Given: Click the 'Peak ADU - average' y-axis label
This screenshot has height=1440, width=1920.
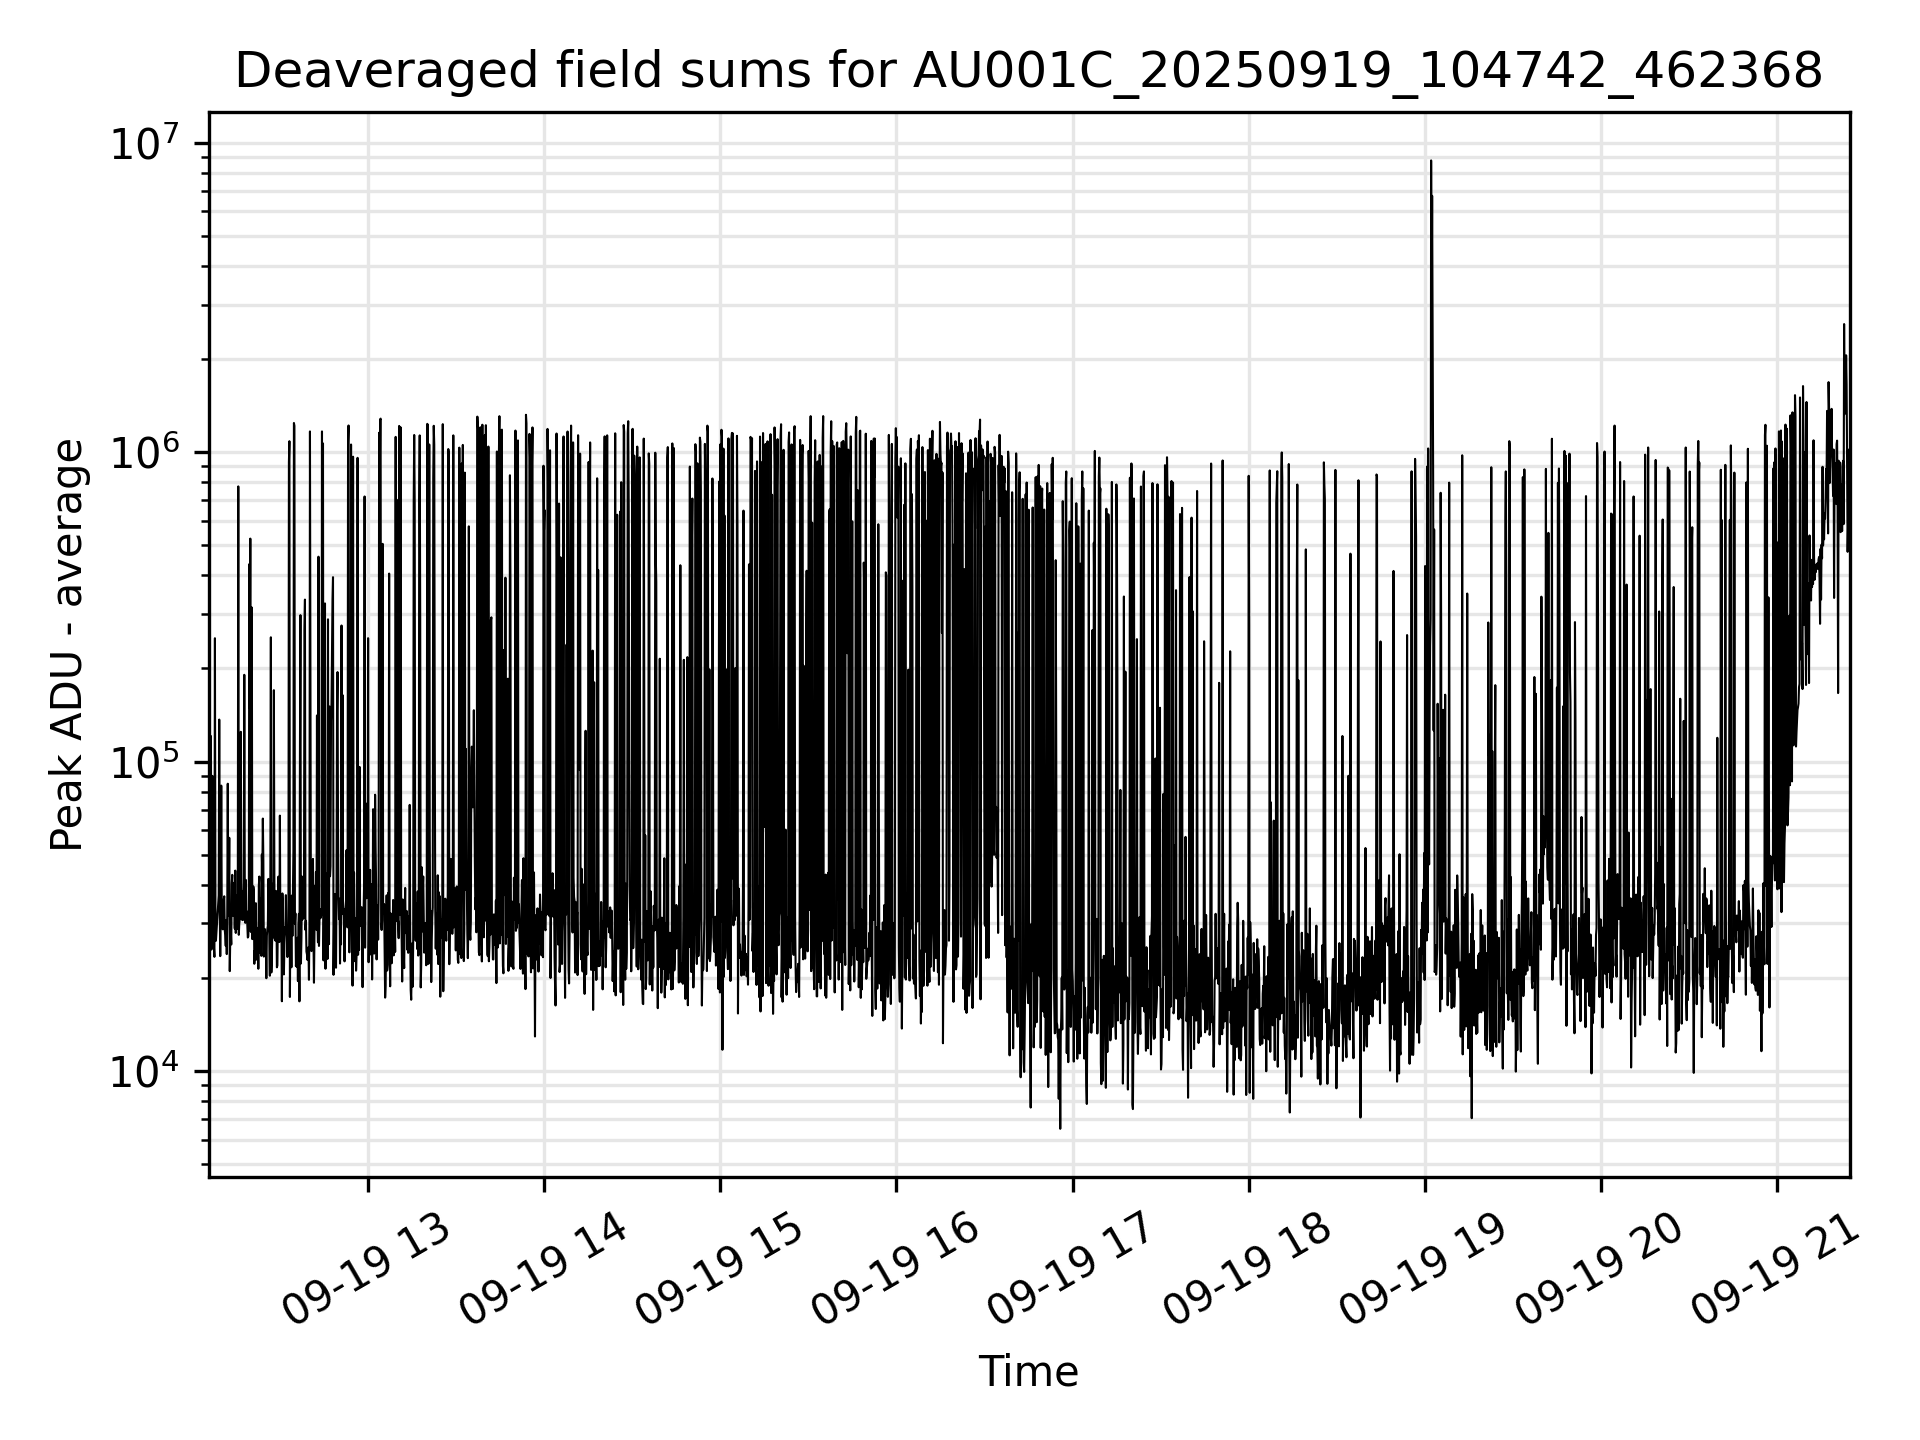Looking at the screenshot, I should (68, 645).
